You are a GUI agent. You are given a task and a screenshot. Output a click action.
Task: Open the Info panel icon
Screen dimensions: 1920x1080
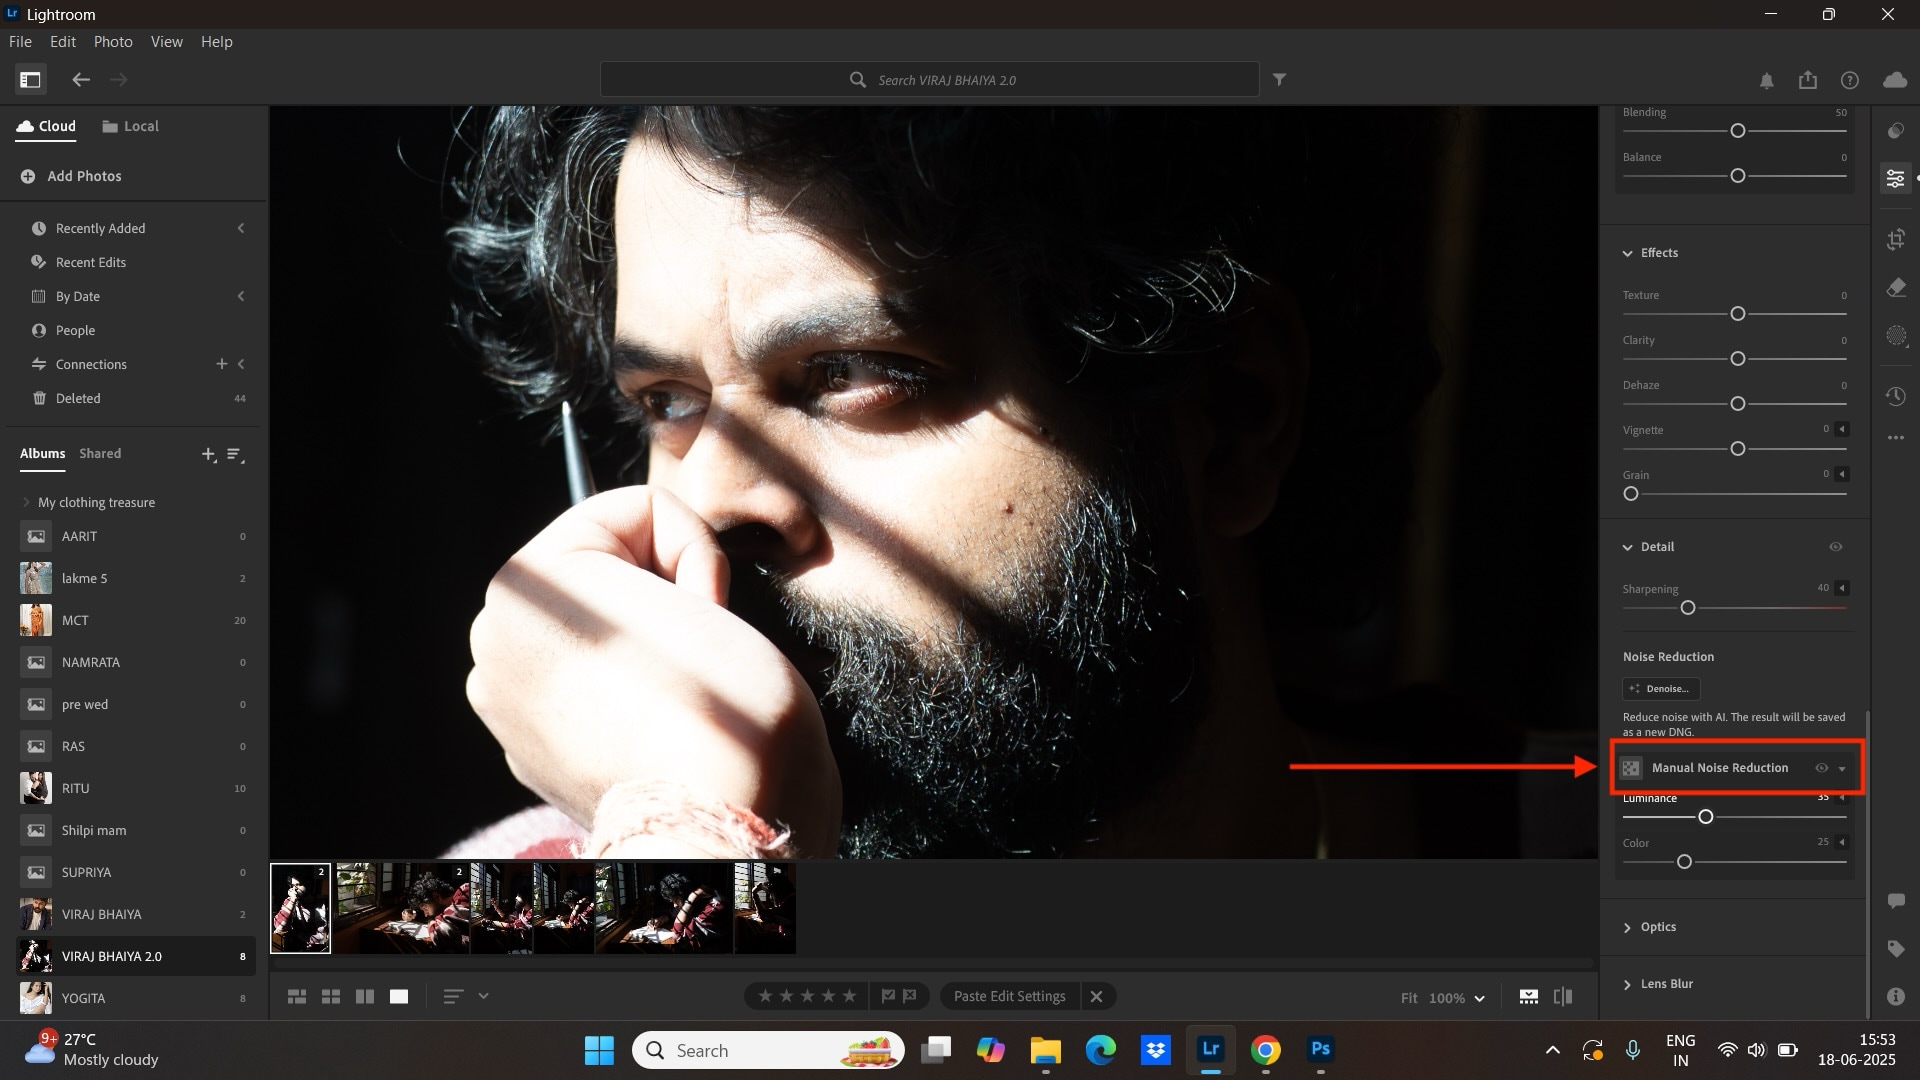click(1896, 996)
